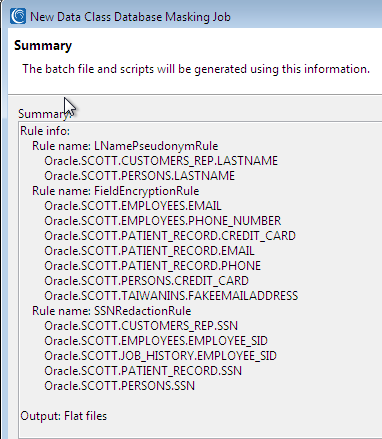Viewport: 382px width, 439px height.
Task: Click the window title 'New Data Class Database Masking Job'
Action: (130, 17)
